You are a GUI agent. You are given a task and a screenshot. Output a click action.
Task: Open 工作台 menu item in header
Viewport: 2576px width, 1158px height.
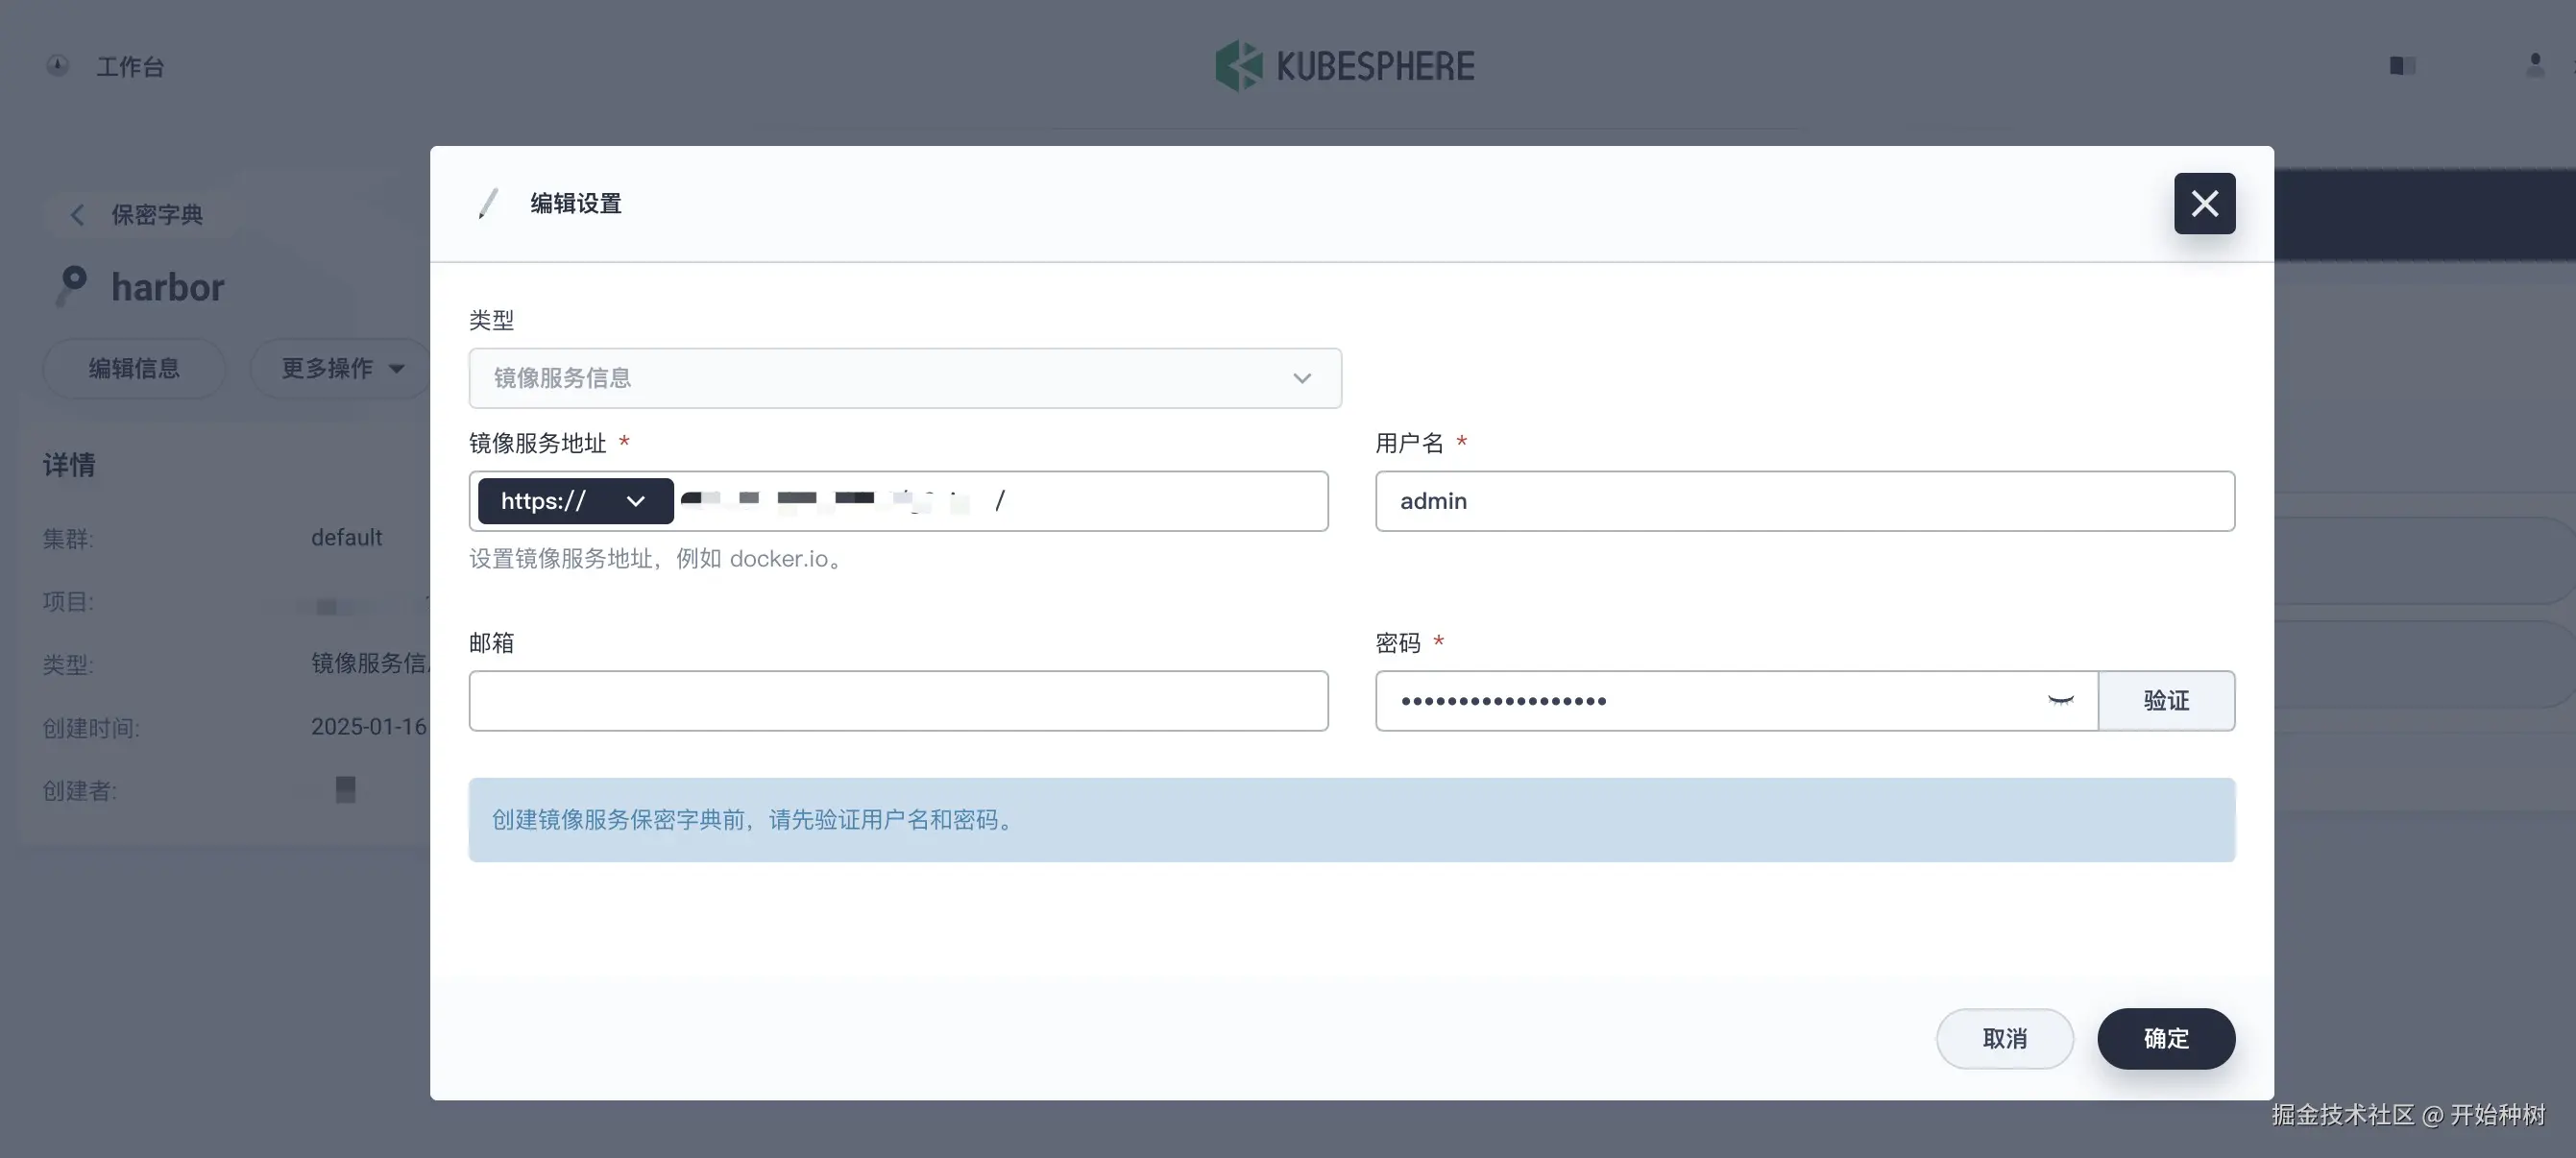click(130, 67)
